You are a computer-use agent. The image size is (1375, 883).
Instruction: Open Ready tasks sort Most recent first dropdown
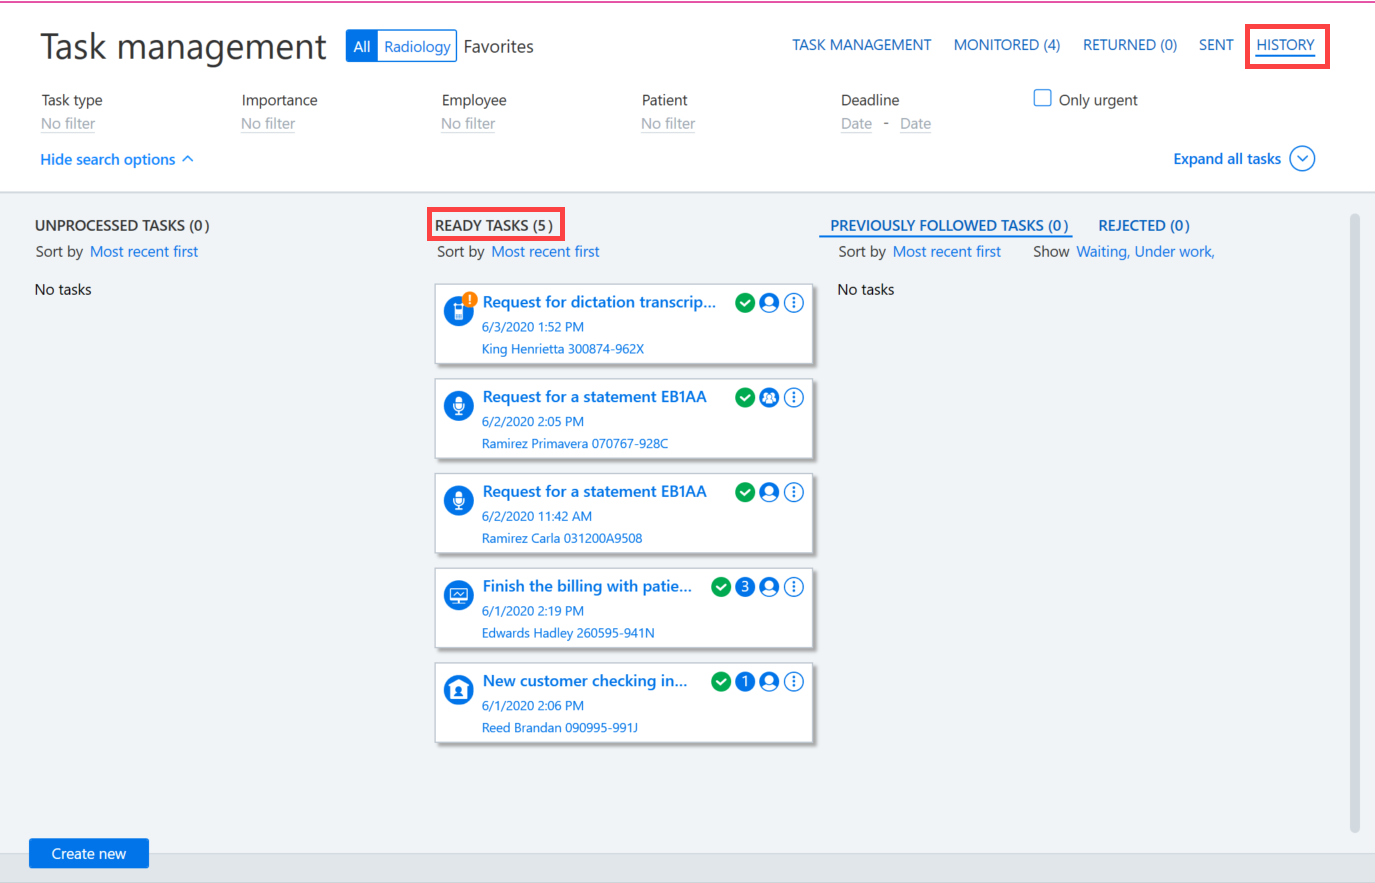[x=545, y=252]
